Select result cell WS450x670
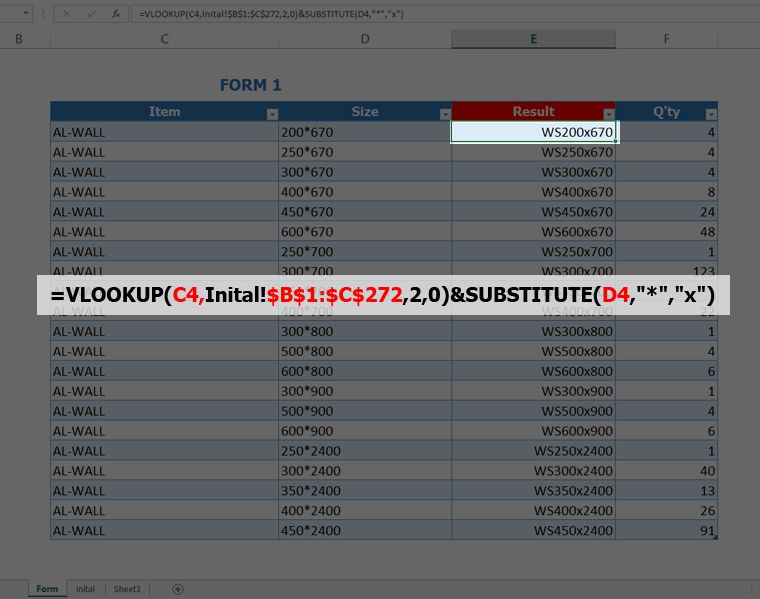 (x=534, y=212)
